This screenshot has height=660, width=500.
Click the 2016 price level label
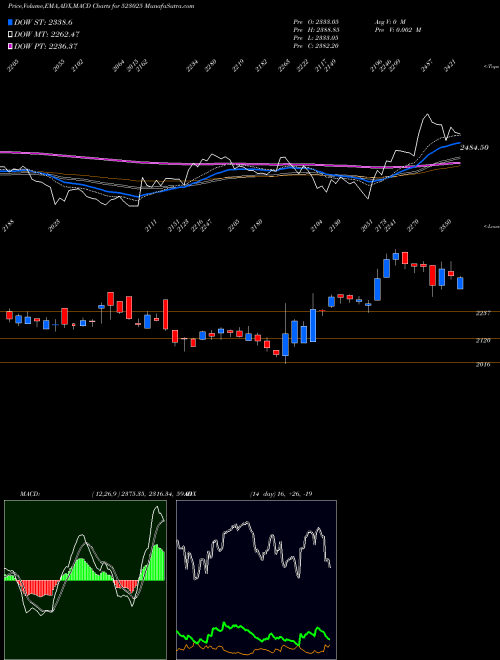[483, 365]
